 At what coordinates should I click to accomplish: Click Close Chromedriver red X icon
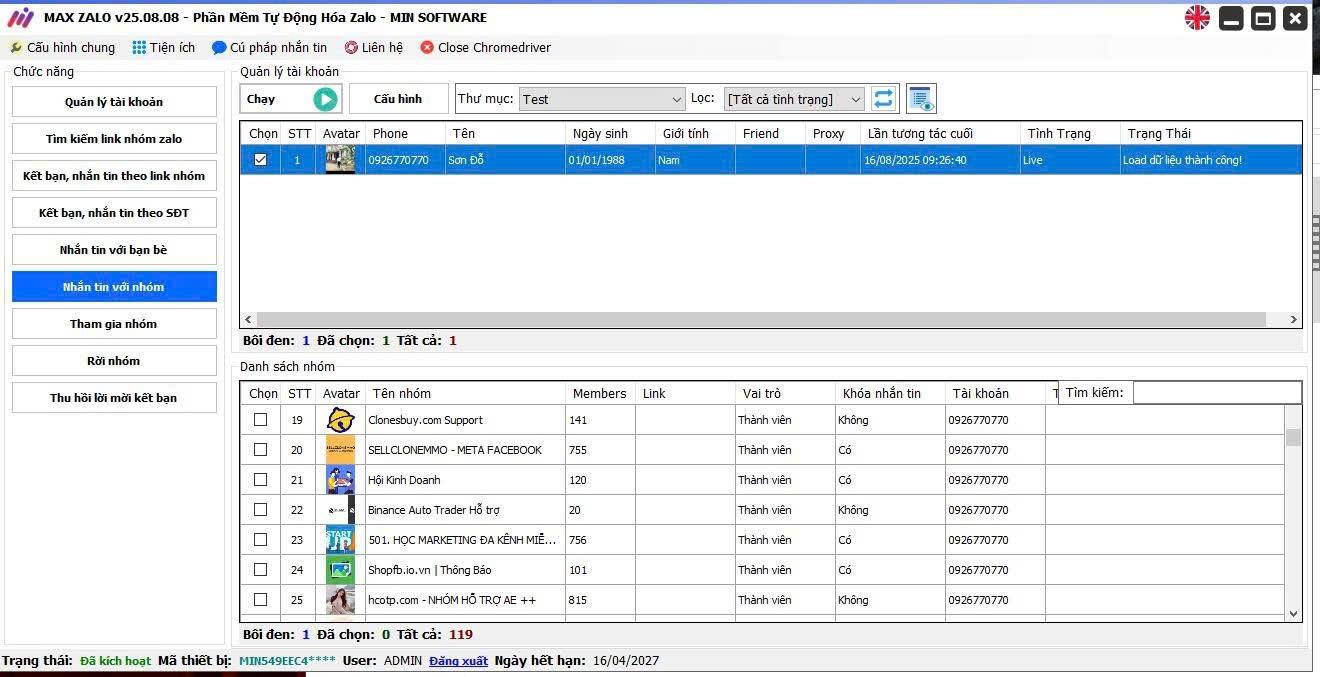coord(427,48)
